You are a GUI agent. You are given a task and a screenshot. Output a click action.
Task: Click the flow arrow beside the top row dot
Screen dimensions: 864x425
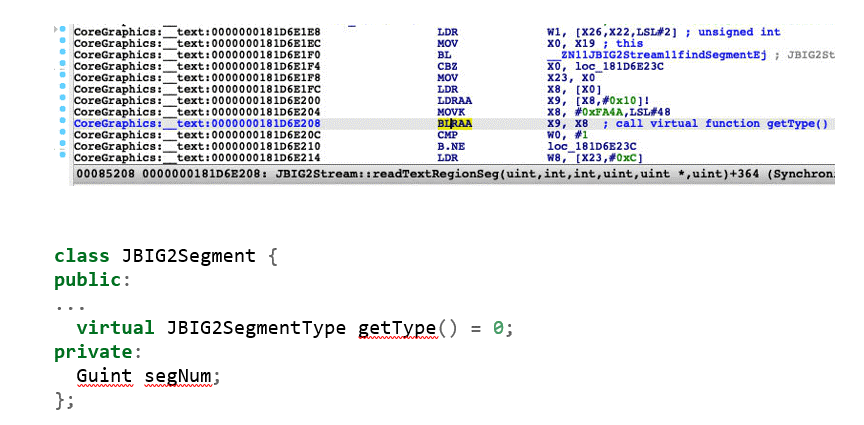pyautogui.click(x=55, y=29)
